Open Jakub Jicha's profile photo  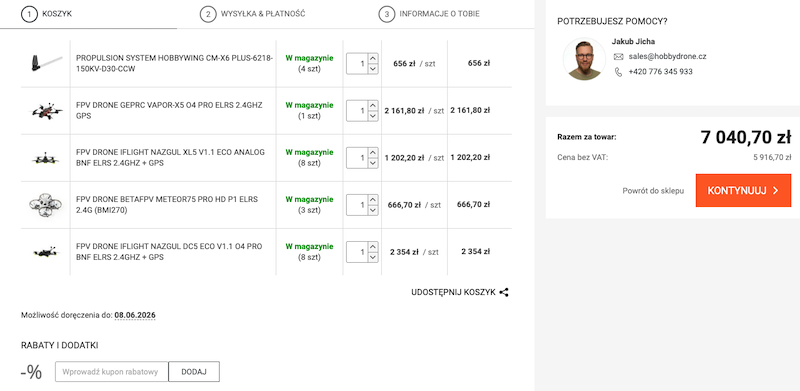[x=584, y=59]
